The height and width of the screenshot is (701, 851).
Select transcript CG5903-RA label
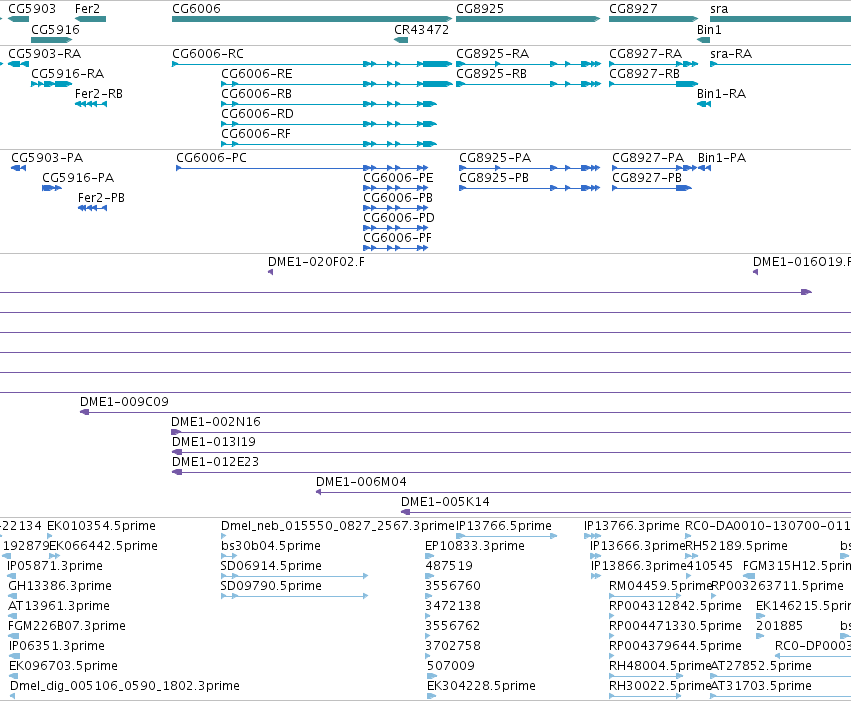point(45,54)
